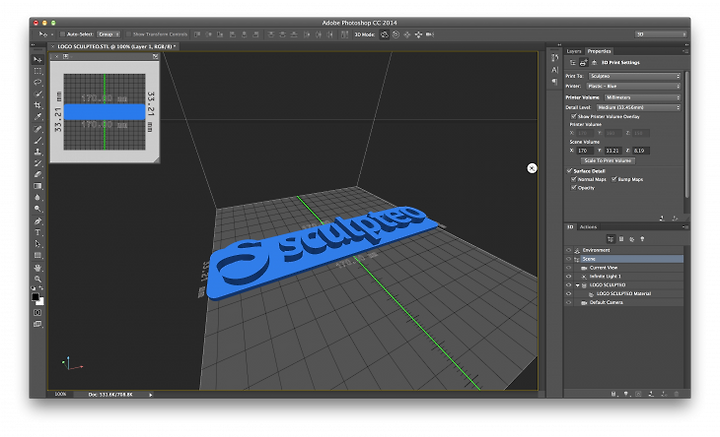Choose the Roll 3D object mode icon
The image size is (720, 437).
pos(396,34)
